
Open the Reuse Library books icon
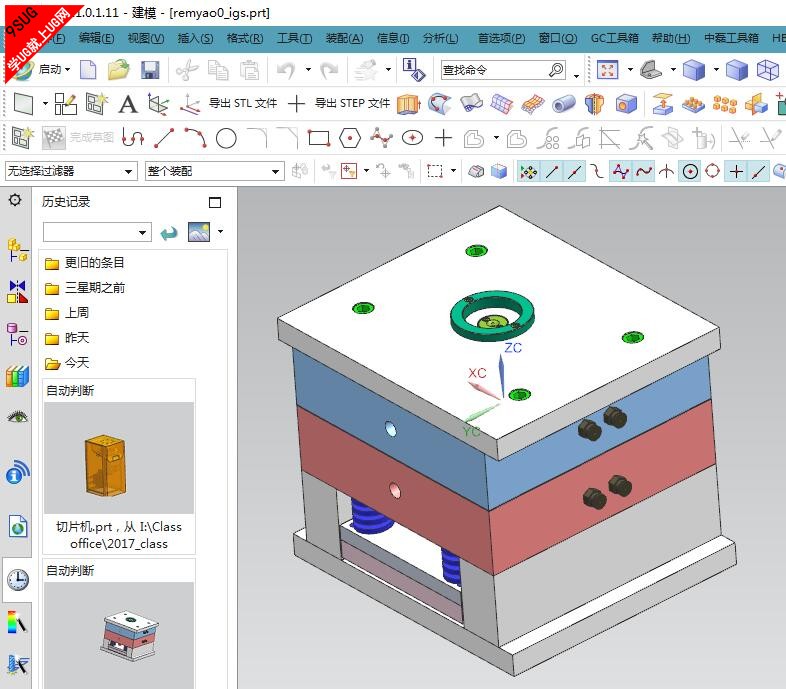(18, 376)
